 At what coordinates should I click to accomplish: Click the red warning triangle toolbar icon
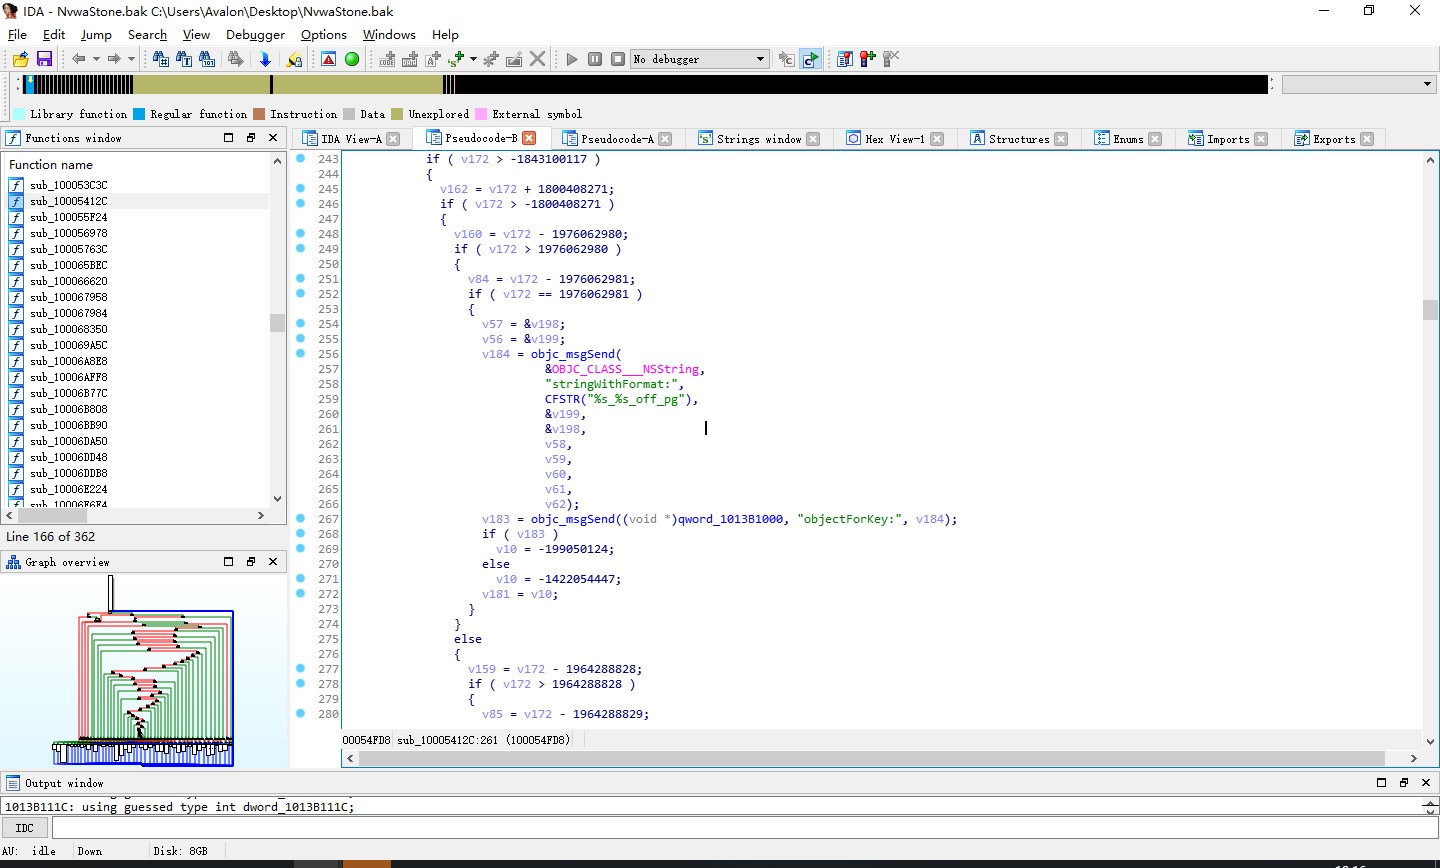pyautogui.click(x=328, y=59)
